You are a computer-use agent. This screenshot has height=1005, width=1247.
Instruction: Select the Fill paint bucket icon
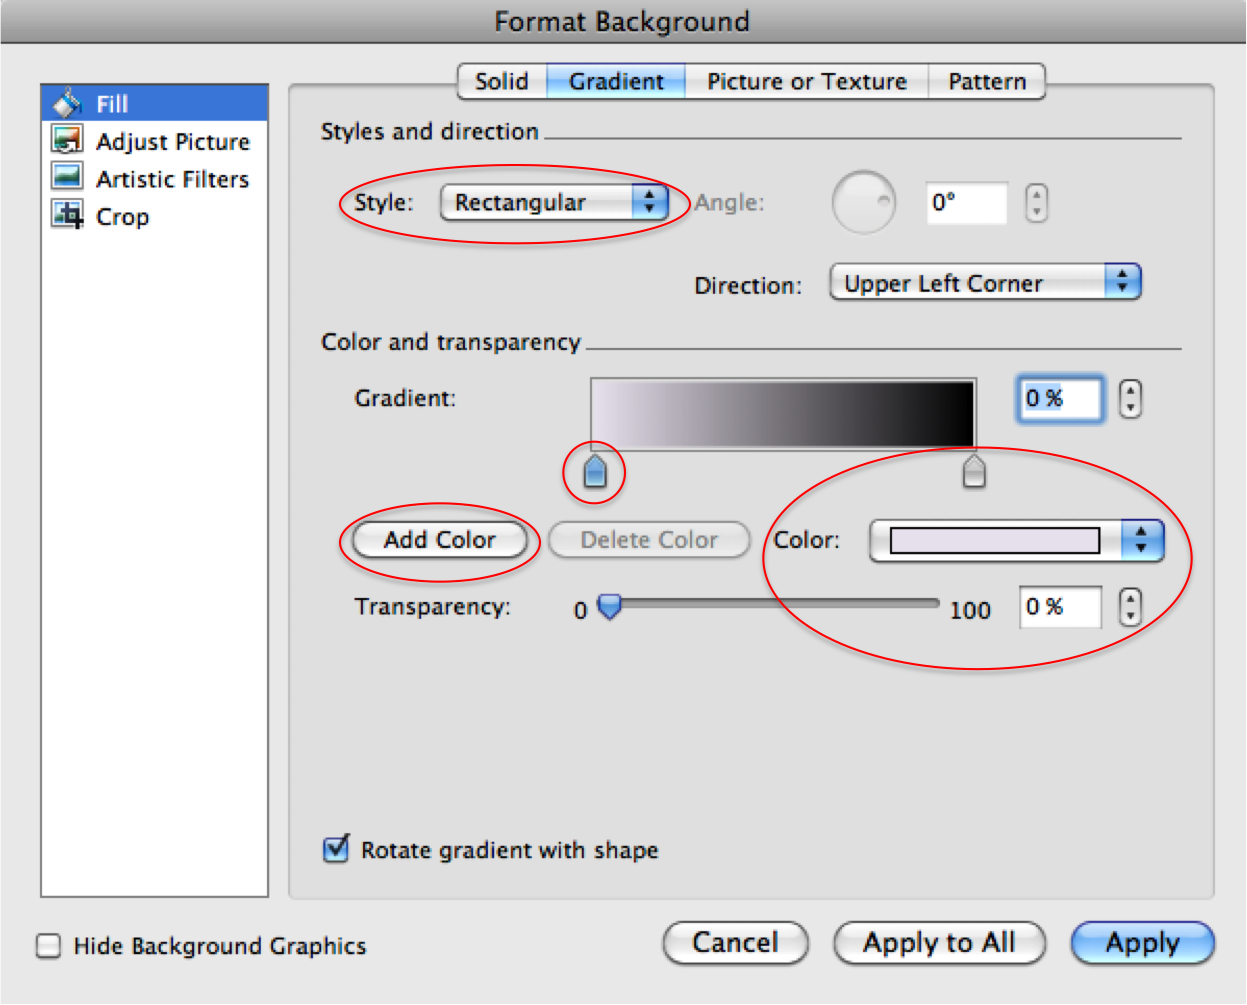click(67, 103)
